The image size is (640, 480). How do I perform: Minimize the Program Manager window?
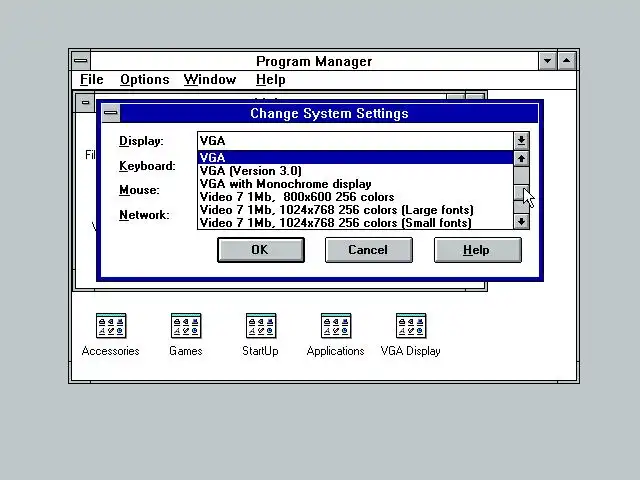tap(547, 61)
